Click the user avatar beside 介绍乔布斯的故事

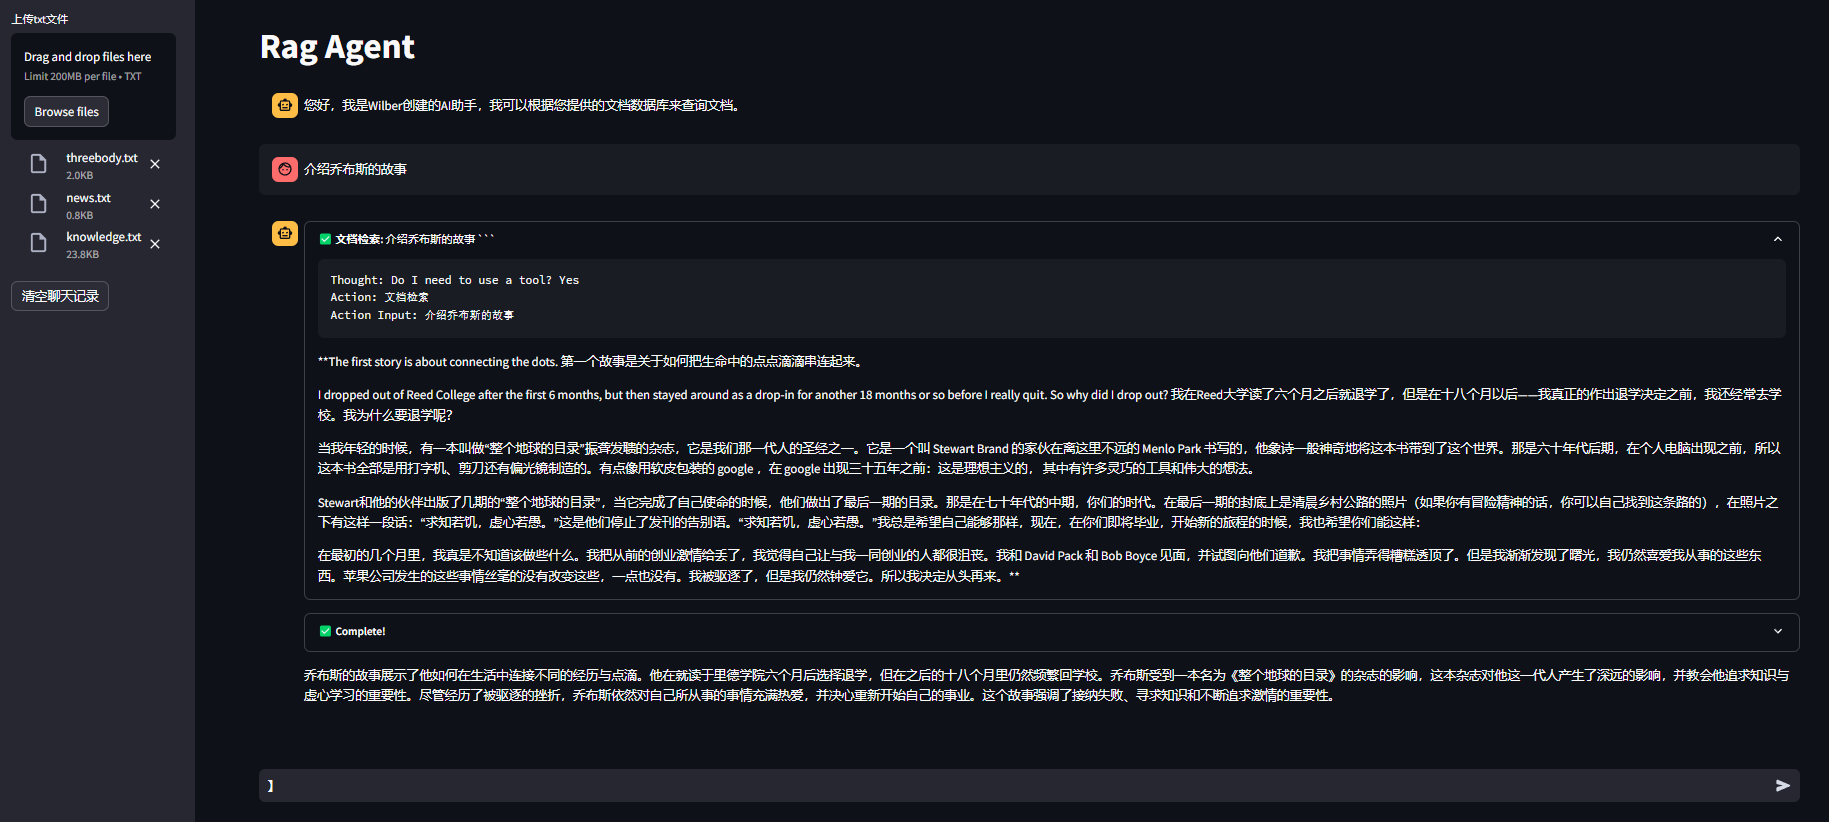pyautogui.click(x=285, y=169)
